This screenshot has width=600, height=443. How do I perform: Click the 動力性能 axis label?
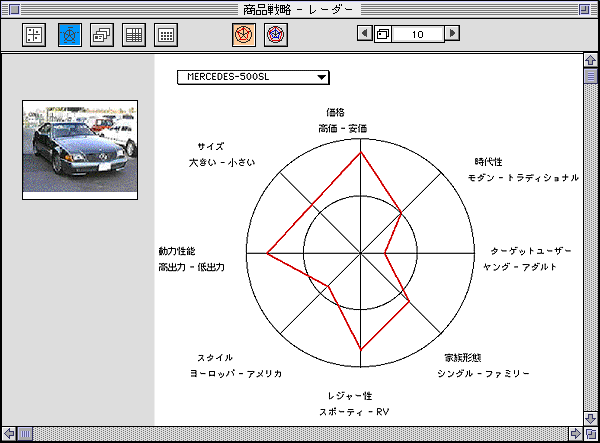click(x=177, y=251)
